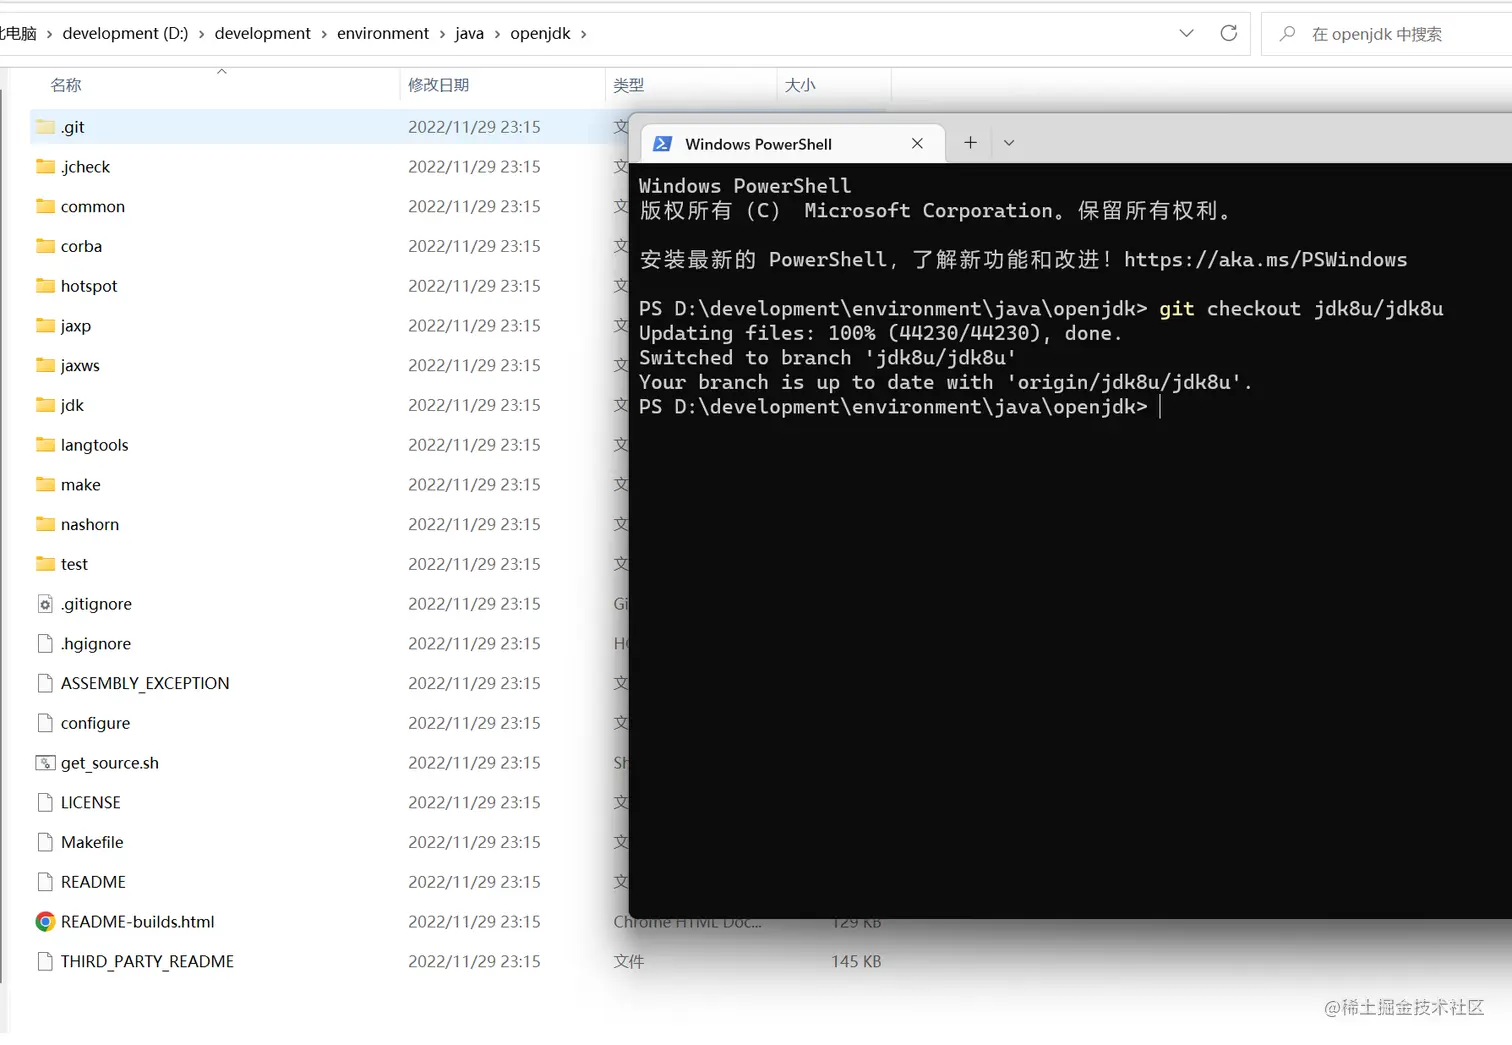The image size is (1512, 1045).
Task: Click the corba folder icon
Action: coord(45,246)
